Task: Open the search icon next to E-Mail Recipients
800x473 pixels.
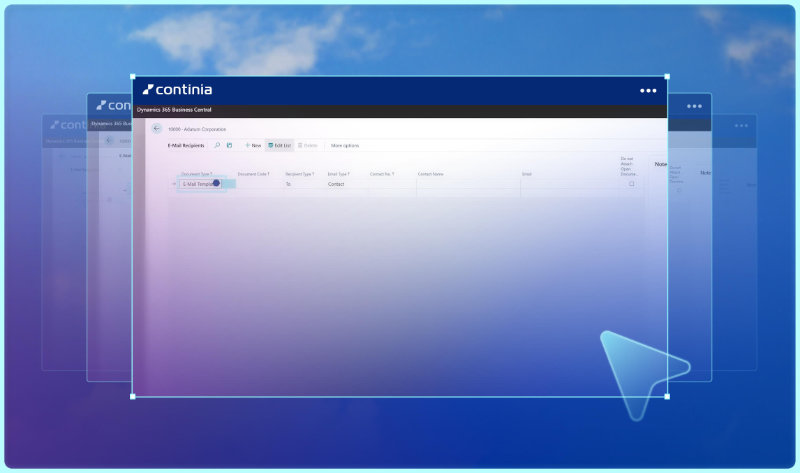Action: click(217, 145)
